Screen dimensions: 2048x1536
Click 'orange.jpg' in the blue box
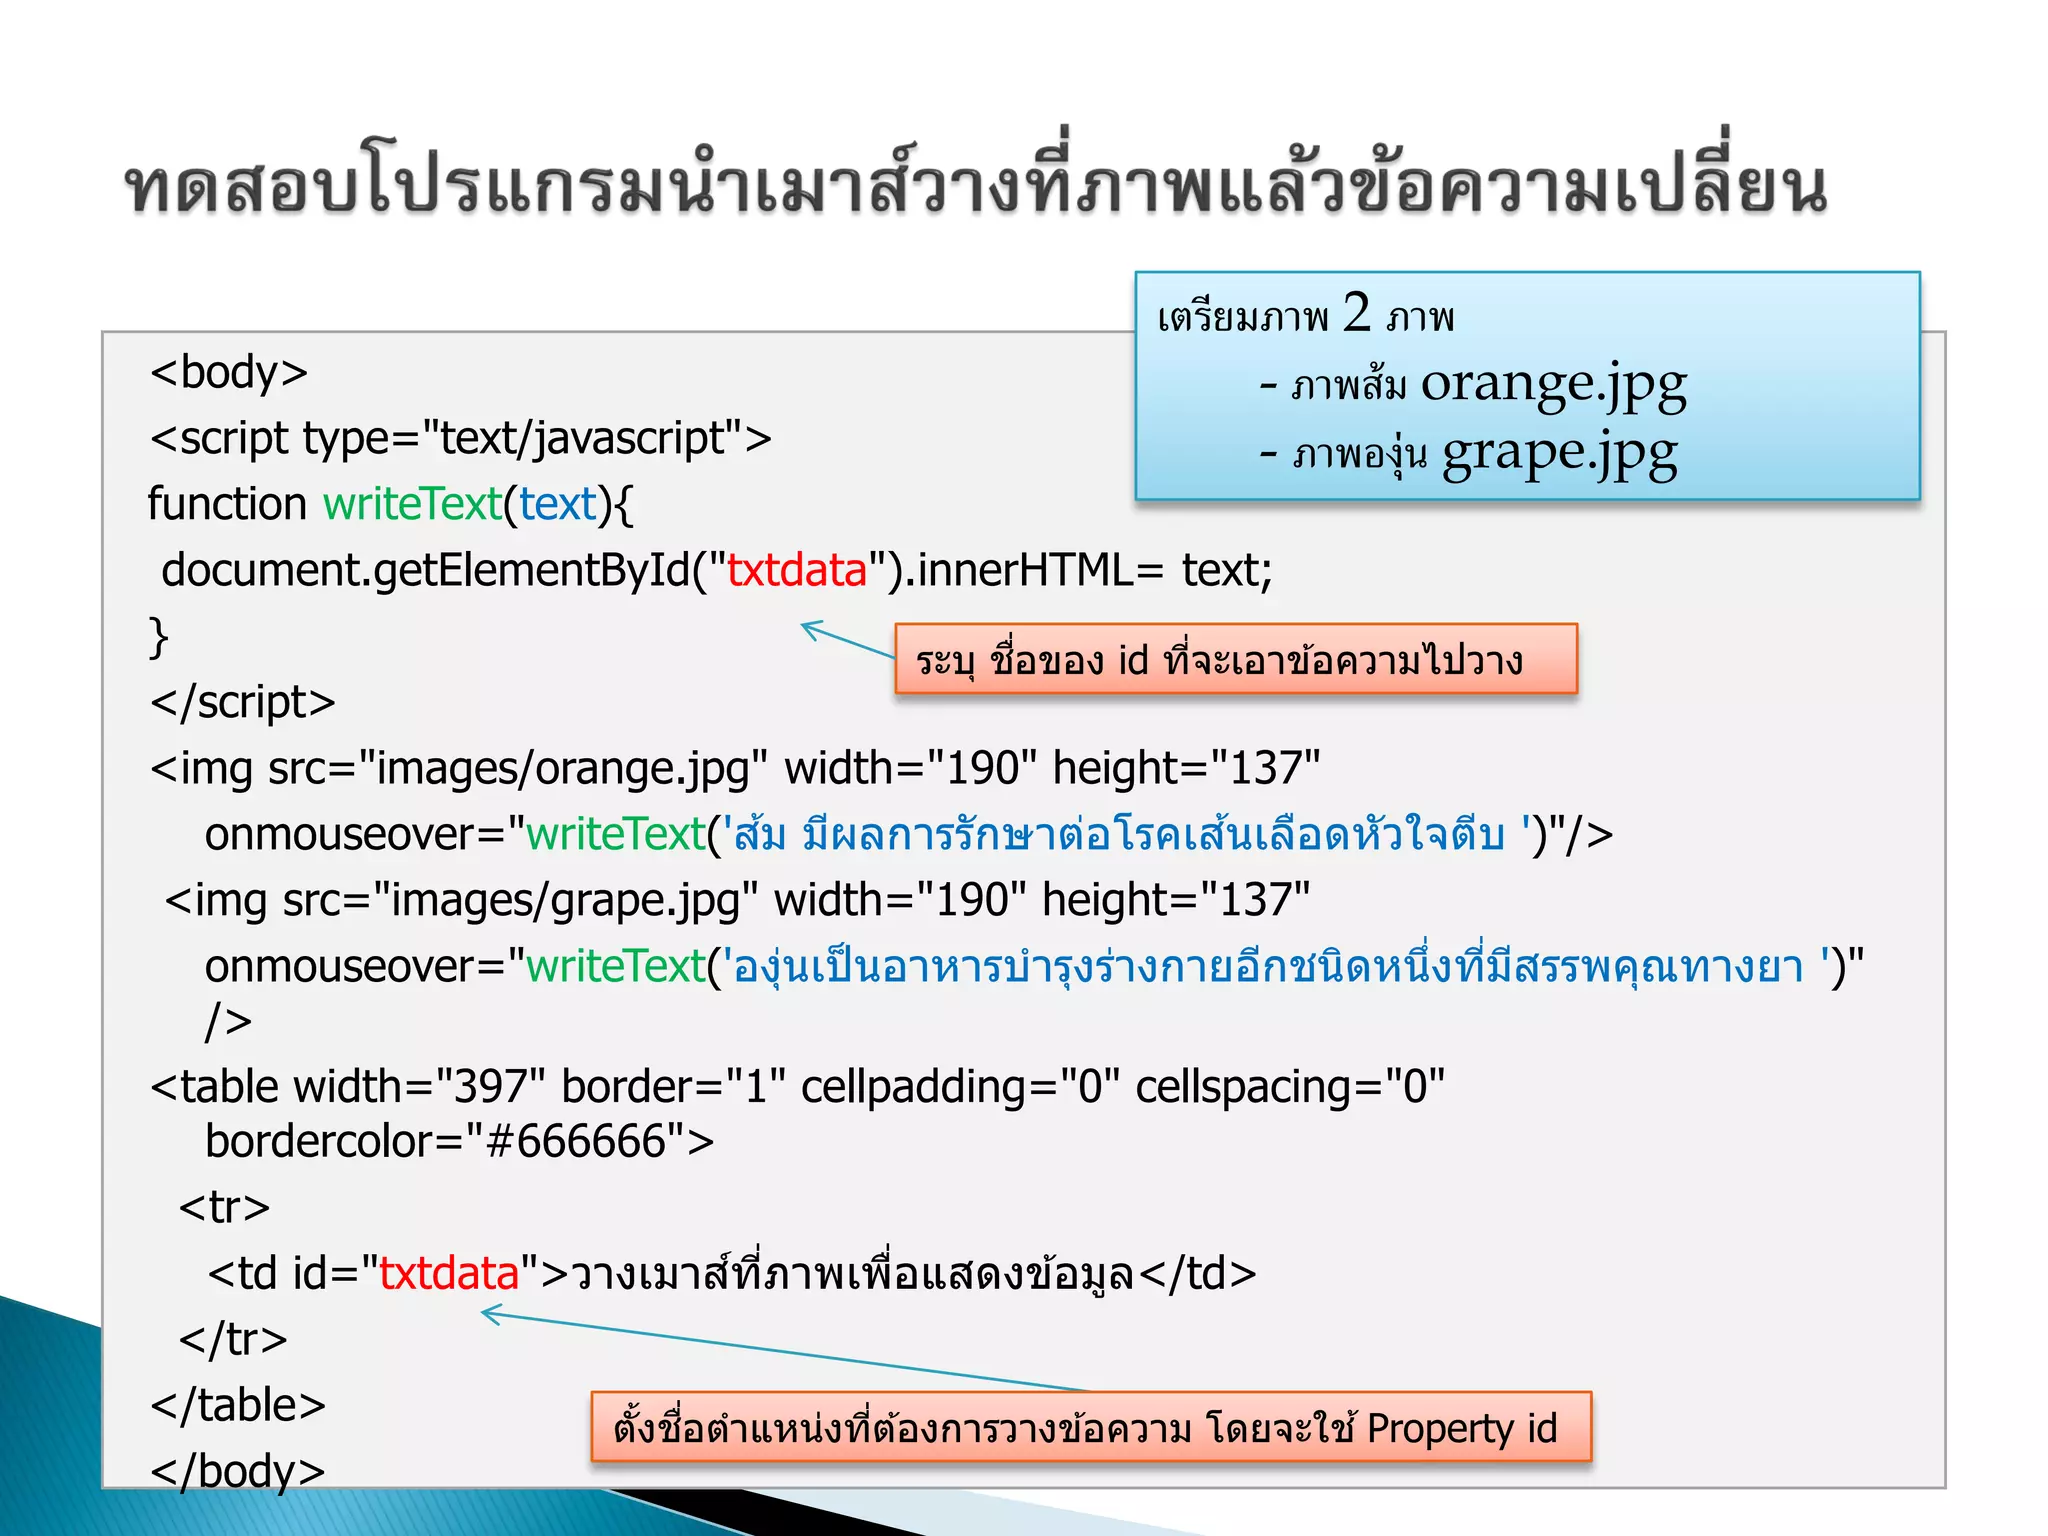[x=1554, y=385]
